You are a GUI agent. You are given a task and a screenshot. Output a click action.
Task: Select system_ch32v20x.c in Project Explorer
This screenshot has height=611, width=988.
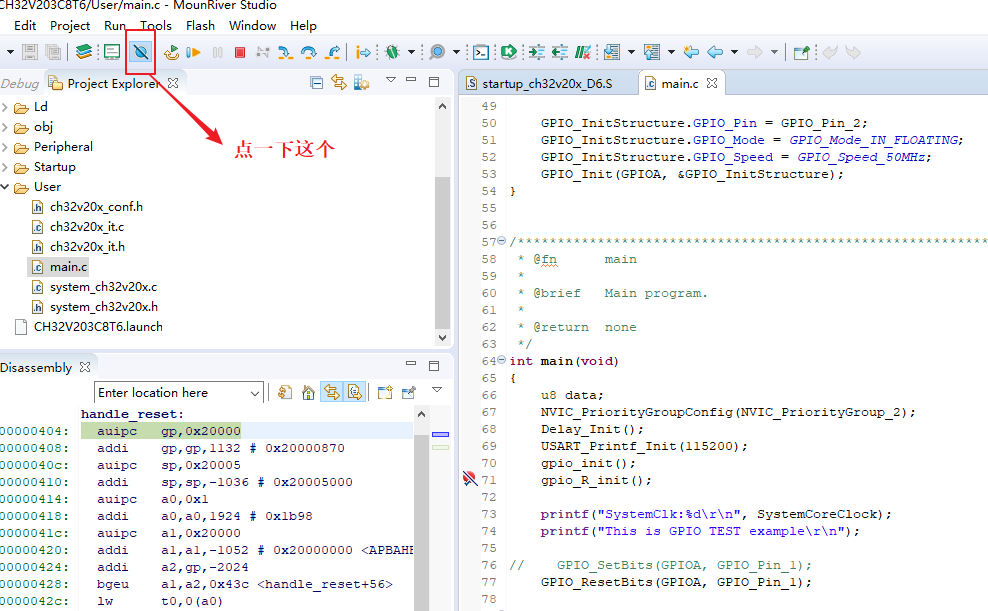pos(103,287)
